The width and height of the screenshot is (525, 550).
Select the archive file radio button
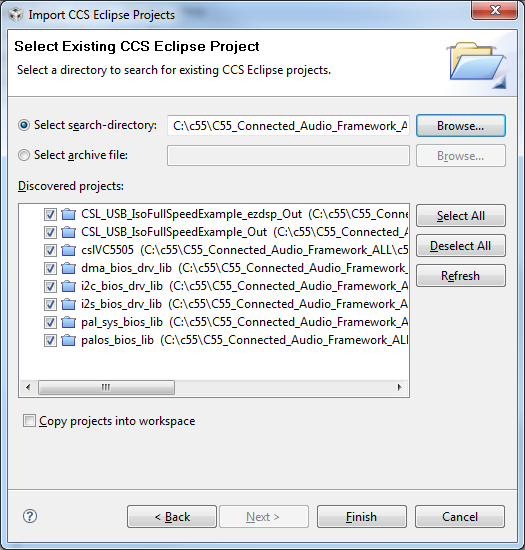[x=24, y=155]
